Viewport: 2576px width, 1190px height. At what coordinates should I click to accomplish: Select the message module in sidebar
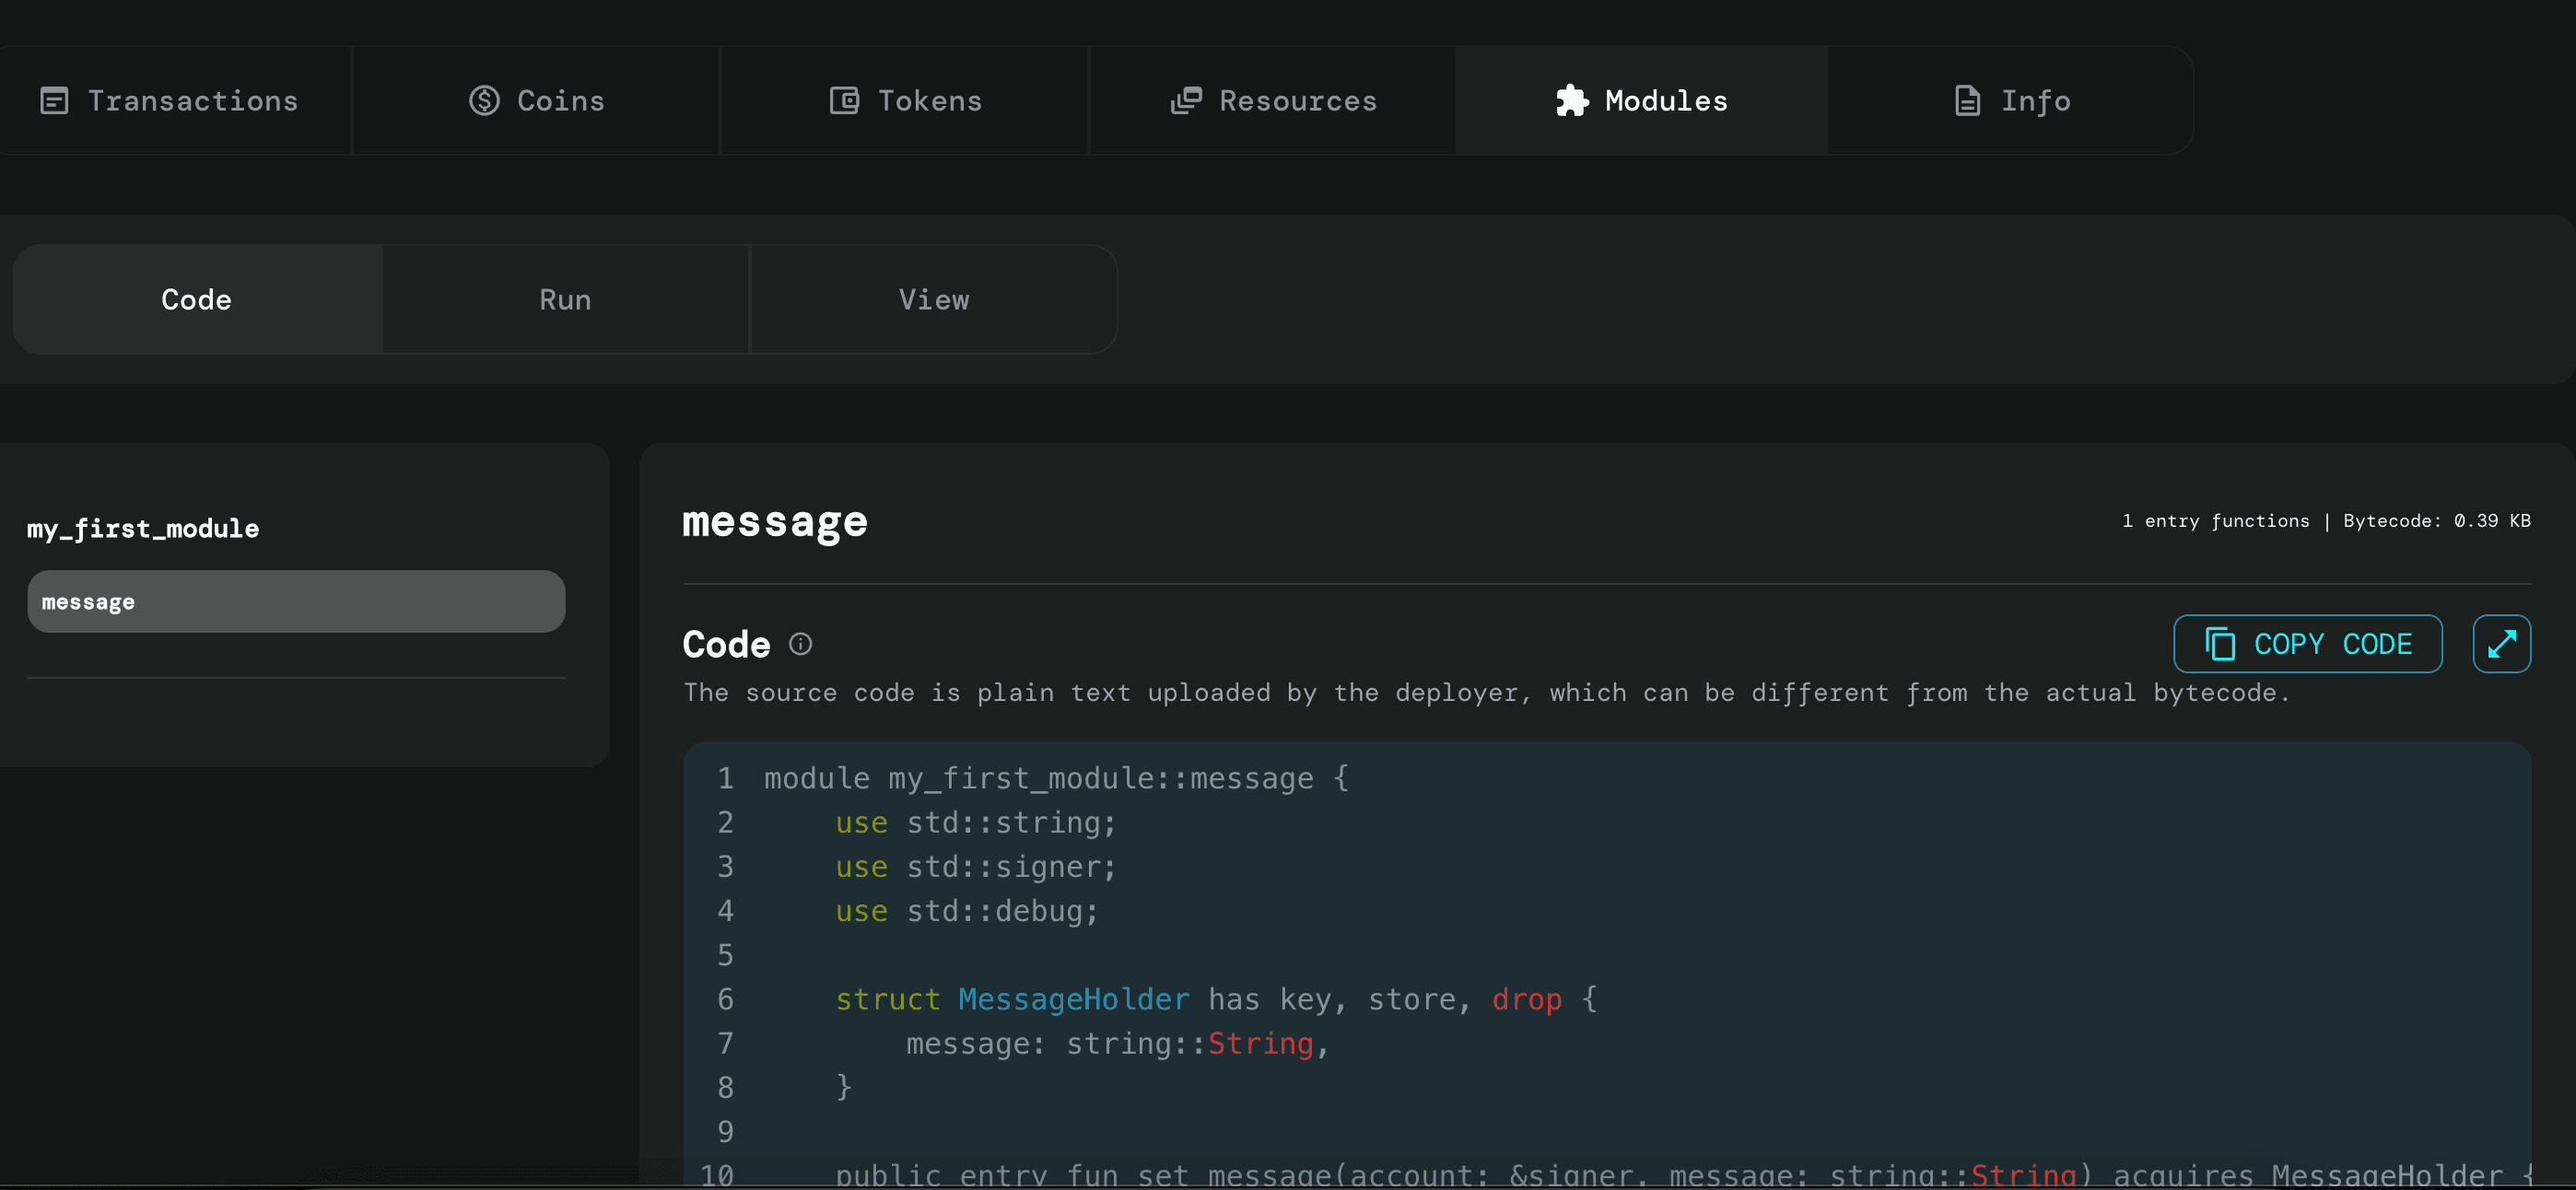coord(296,602)
